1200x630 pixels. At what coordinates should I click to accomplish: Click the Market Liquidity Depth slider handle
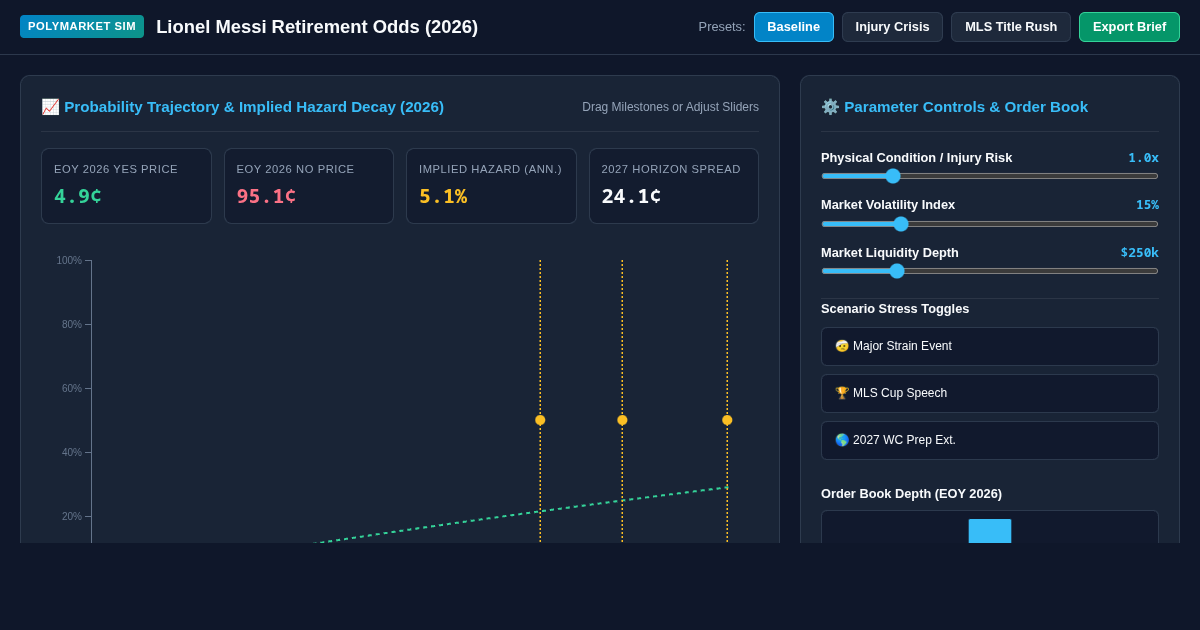tap(897, 271)
